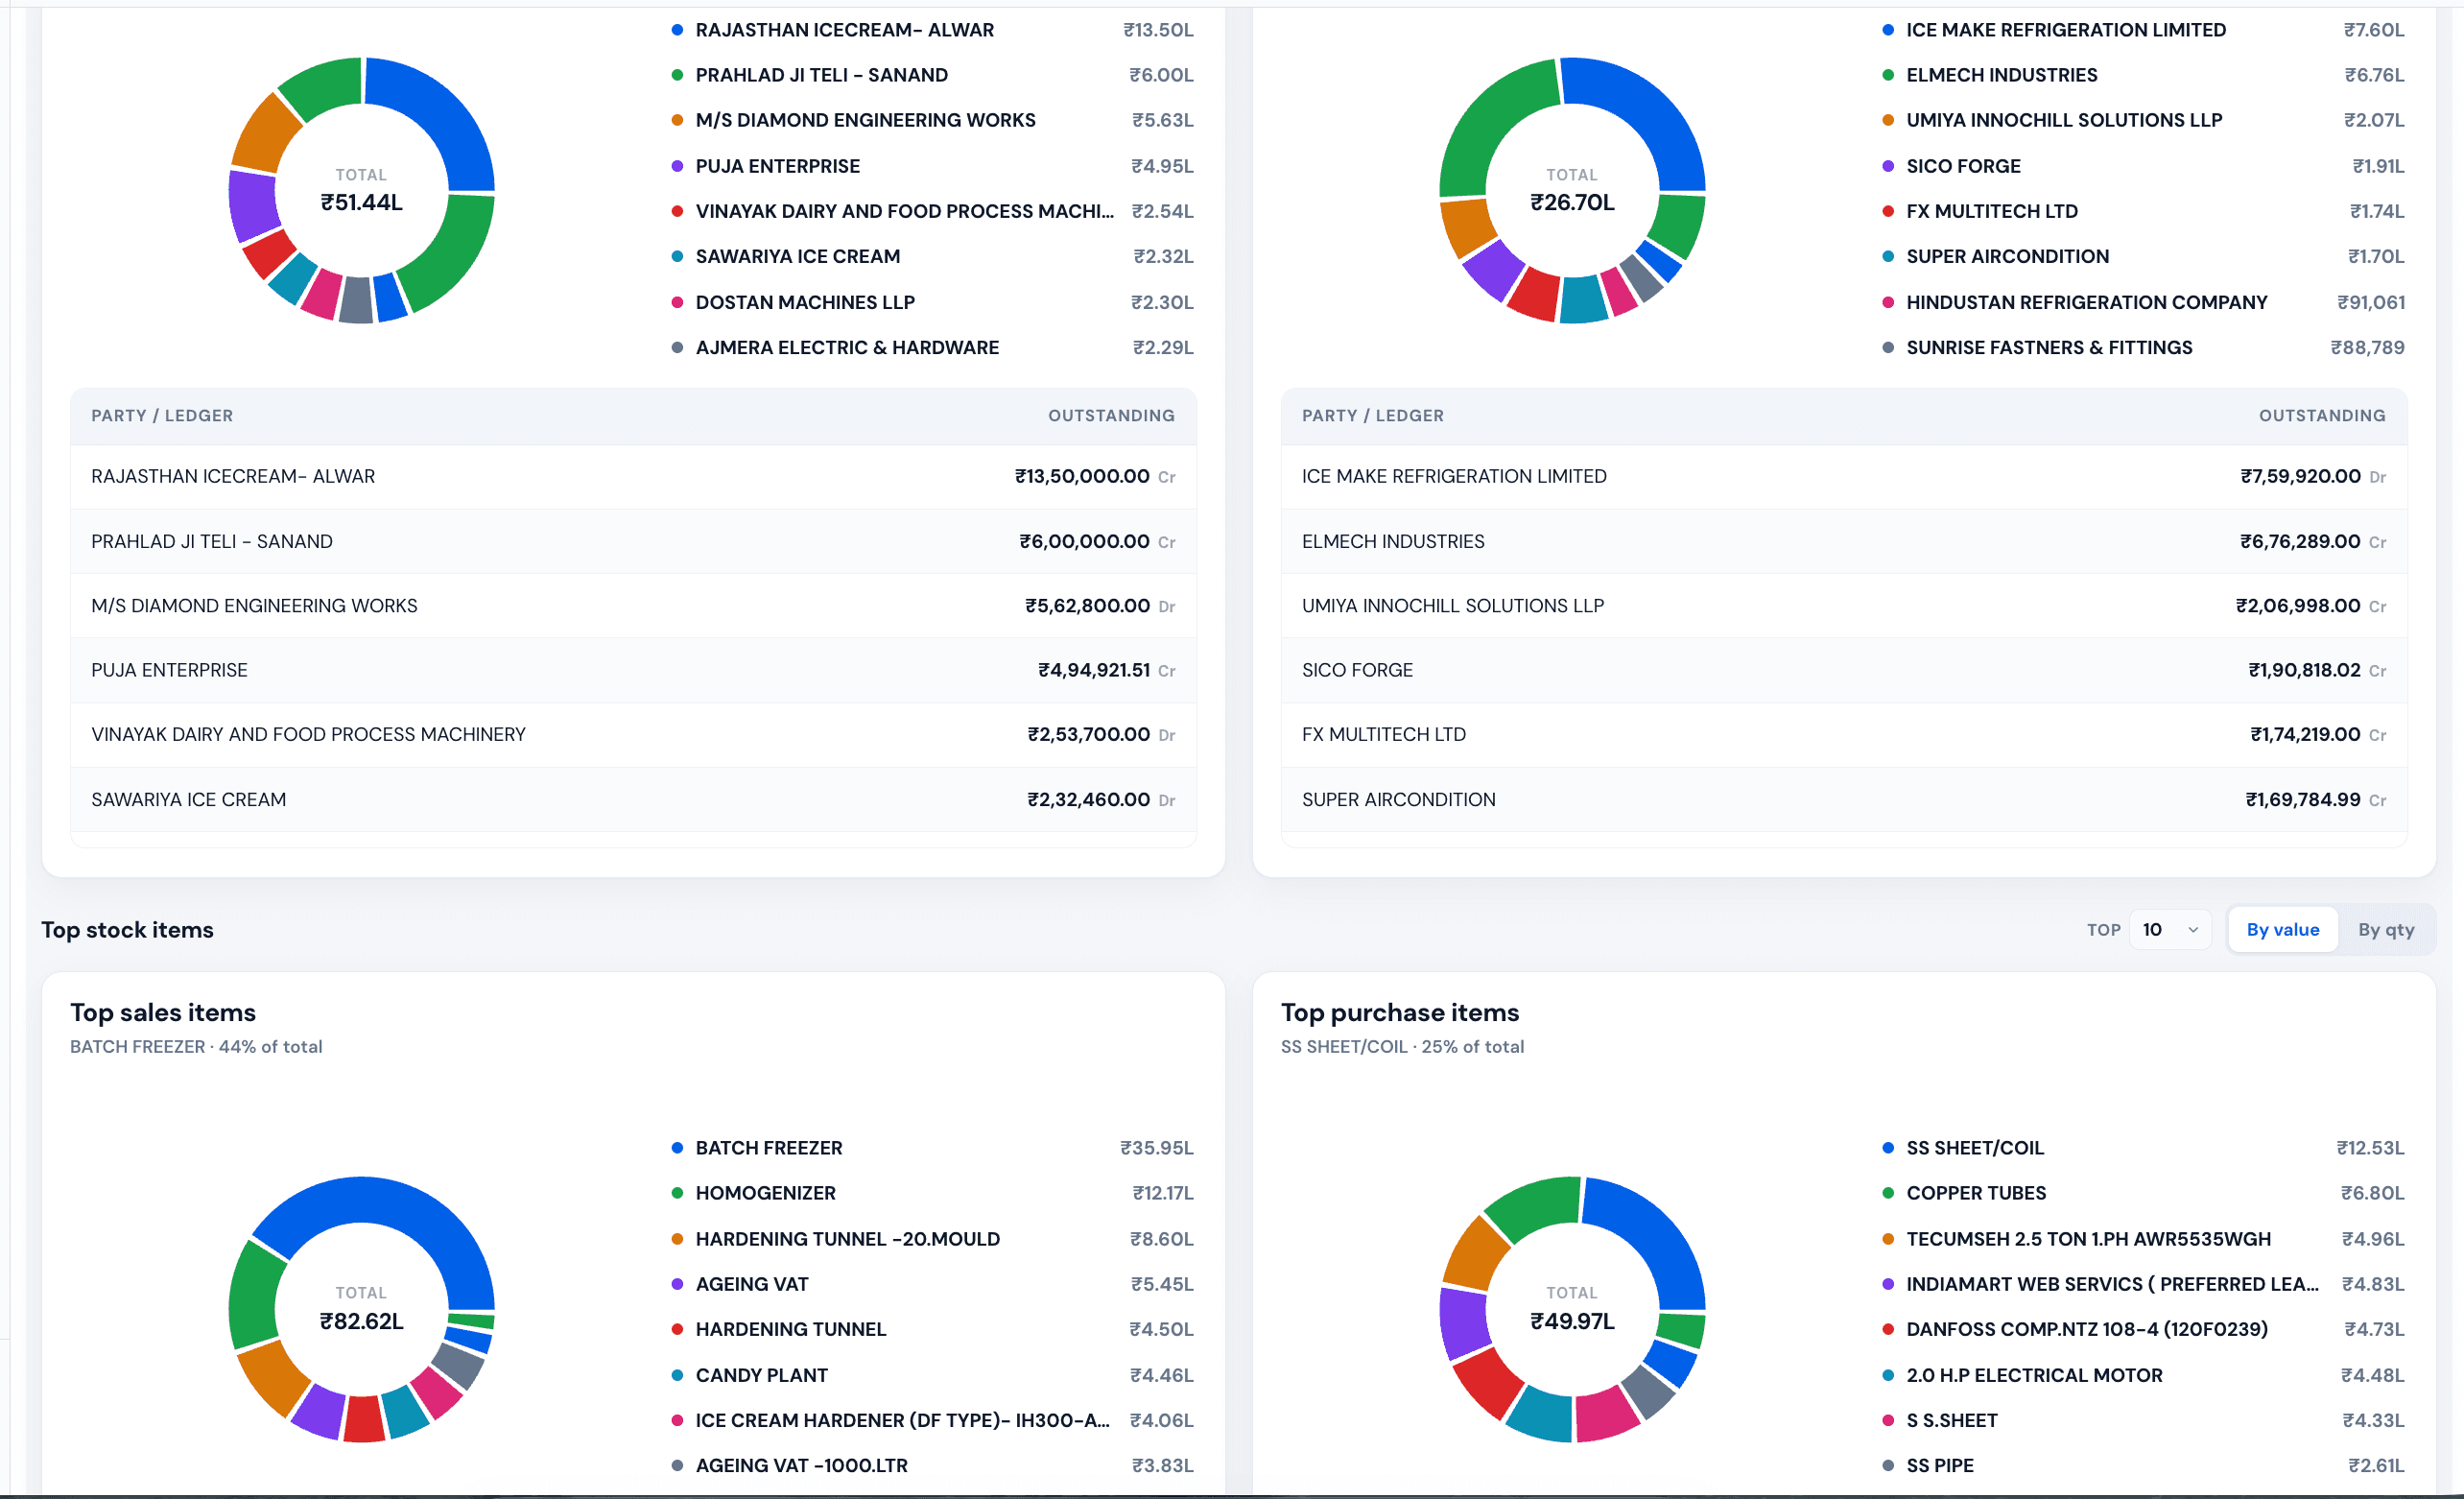The width and height of the screenshot is (2464, 1499).
Task: Select the DANFOSS COMP.NTZ 108-4 legend entry
Action: pyautogui.click(x=2143, y=1329)
